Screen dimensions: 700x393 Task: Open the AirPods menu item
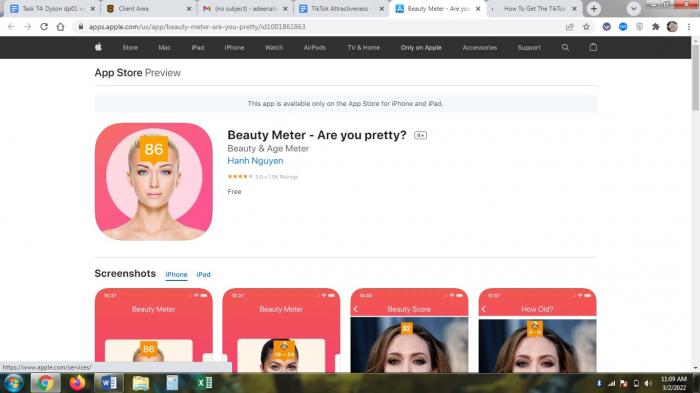point(315,47)
